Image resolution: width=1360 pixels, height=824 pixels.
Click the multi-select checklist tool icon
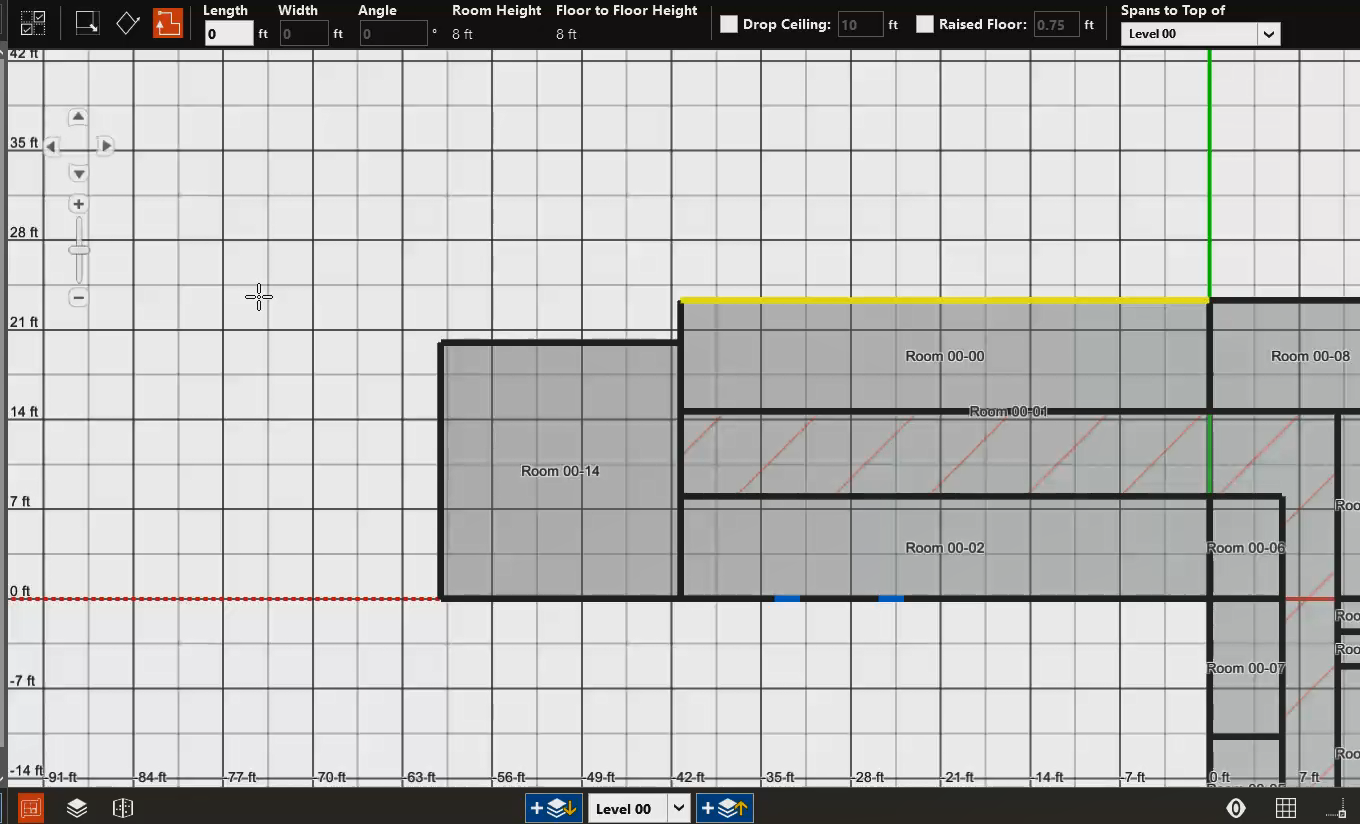(x=32, y=22)
